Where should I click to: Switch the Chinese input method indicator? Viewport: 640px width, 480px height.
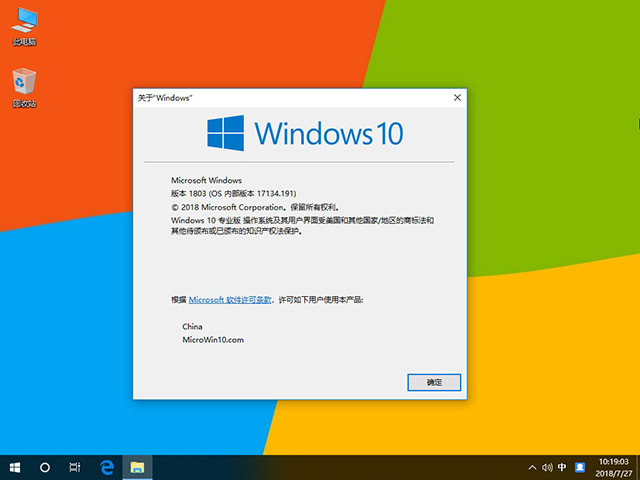(562, 467)
